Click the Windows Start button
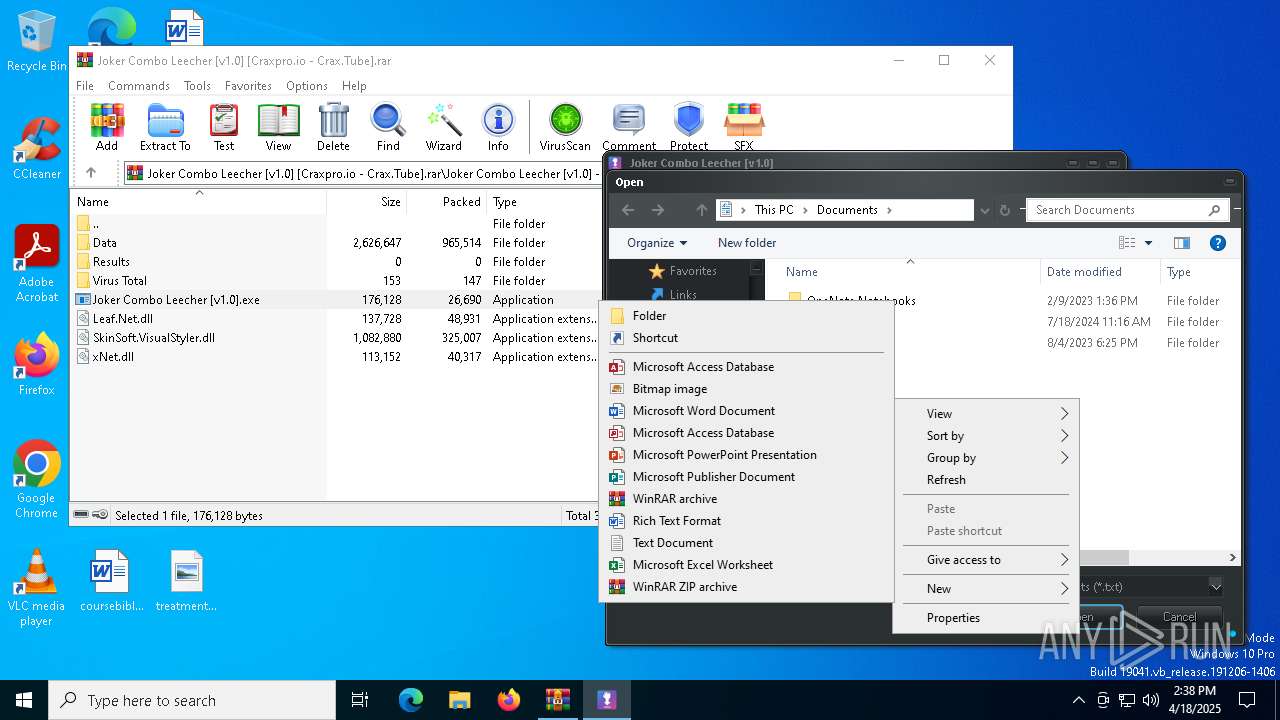Screen dimensions: 1280x720 pos(24,700)
